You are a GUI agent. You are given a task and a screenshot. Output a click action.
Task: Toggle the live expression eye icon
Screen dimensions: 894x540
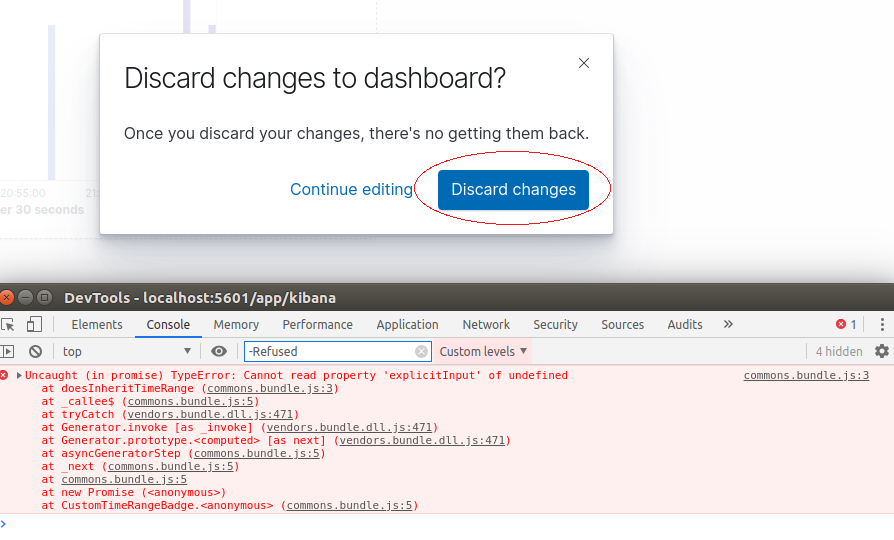219,351
